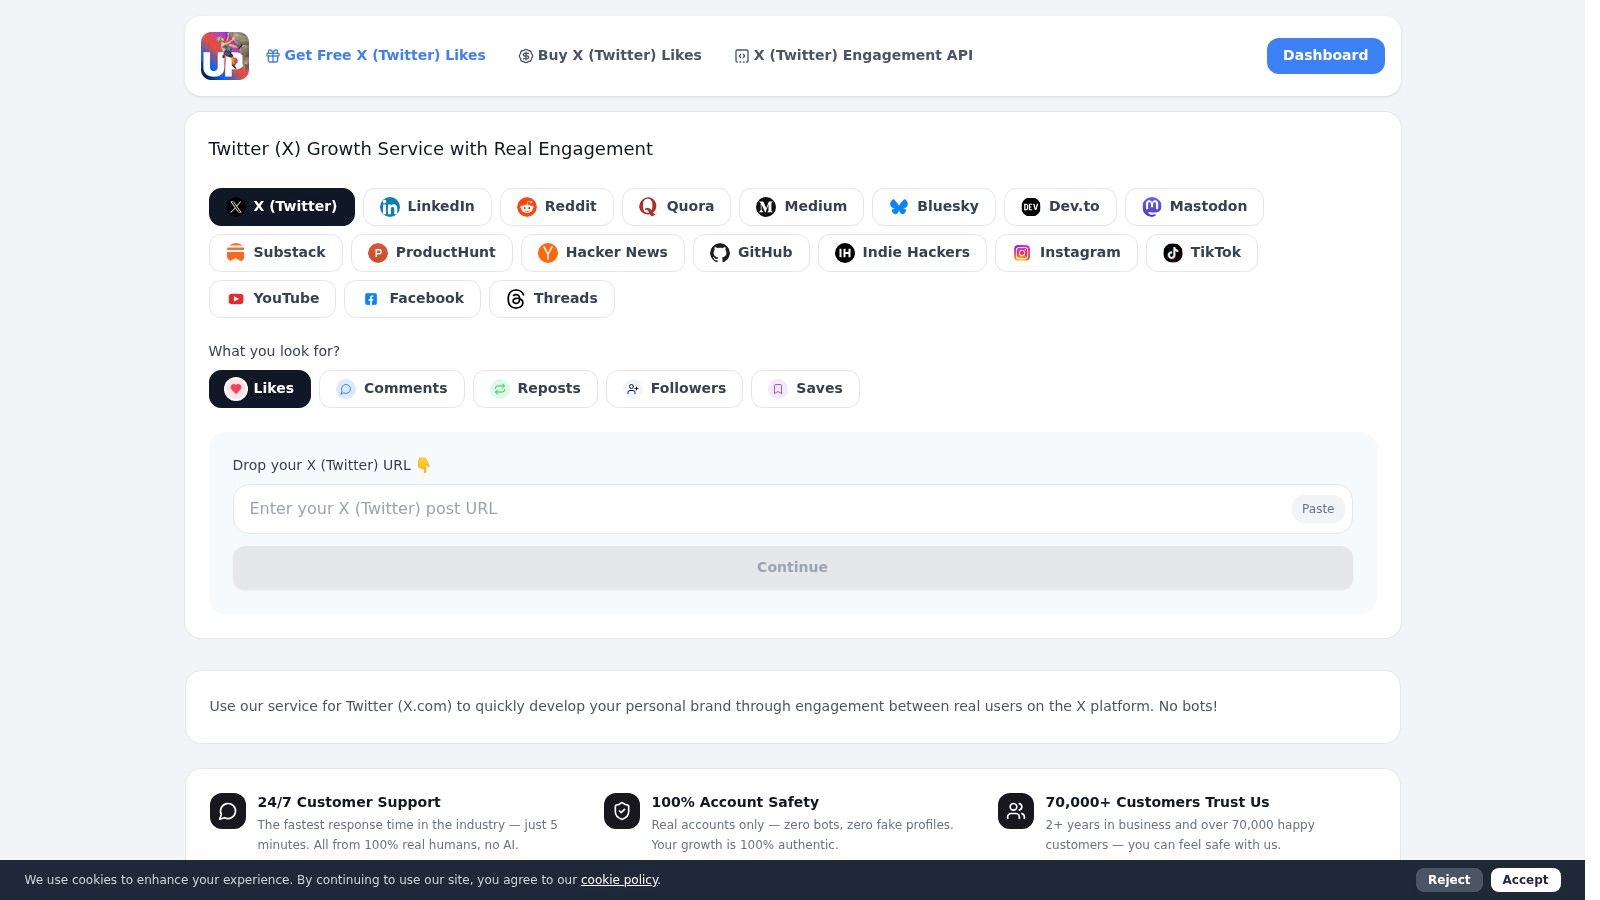1600x900 pixels.
Task: Select the Threads platform icon
Action: point(516,299)
